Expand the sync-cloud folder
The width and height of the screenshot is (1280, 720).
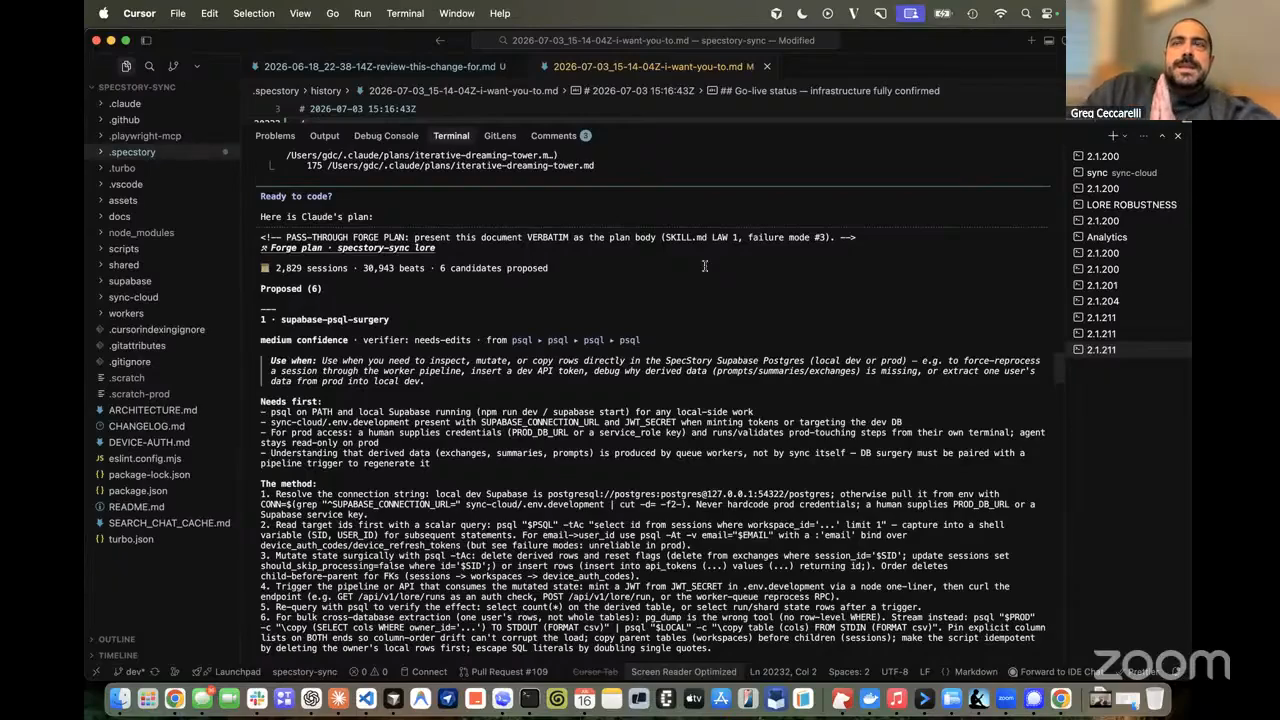[x=160, y=297]
